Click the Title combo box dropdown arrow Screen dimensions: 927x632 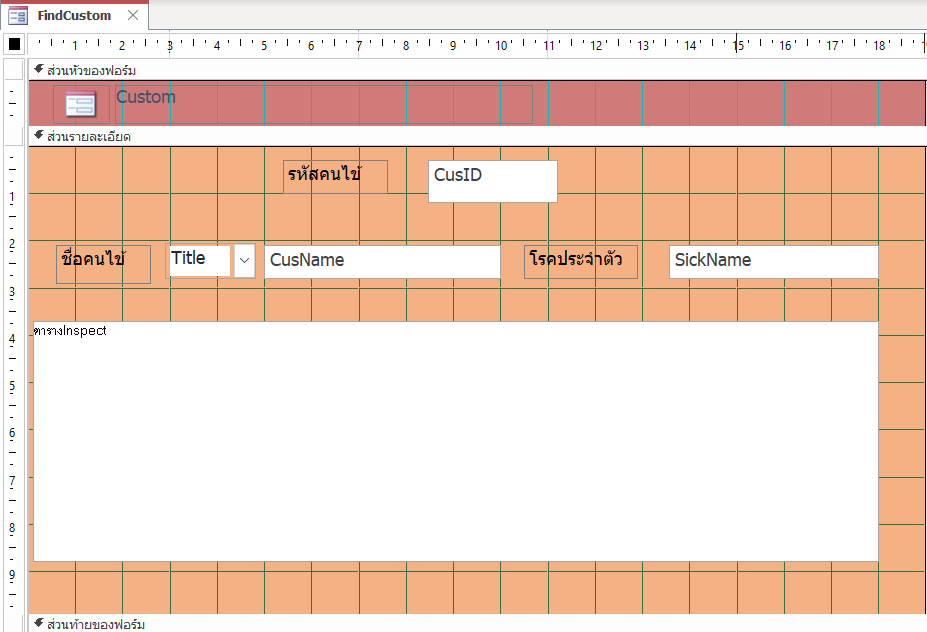pyautogui.click(x=245, y=261)
